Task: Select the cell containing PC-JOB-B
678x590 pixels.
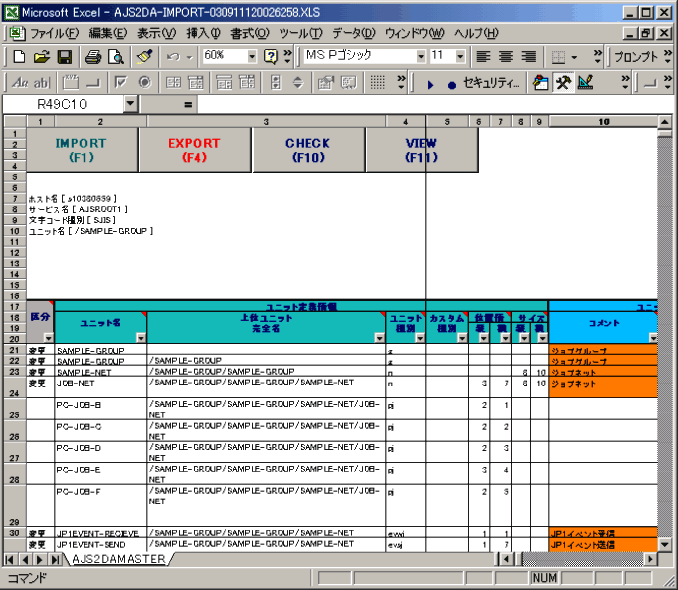Action: coord(101,408)
